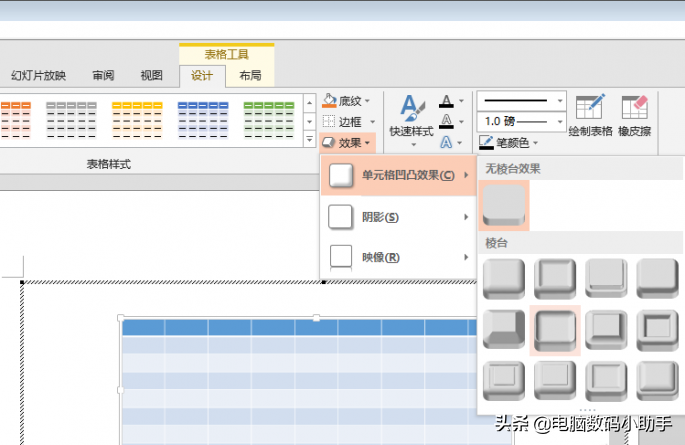Expand the 底纹 shading dropdown arrow
The image size is (685, 445).
point(367,101)
